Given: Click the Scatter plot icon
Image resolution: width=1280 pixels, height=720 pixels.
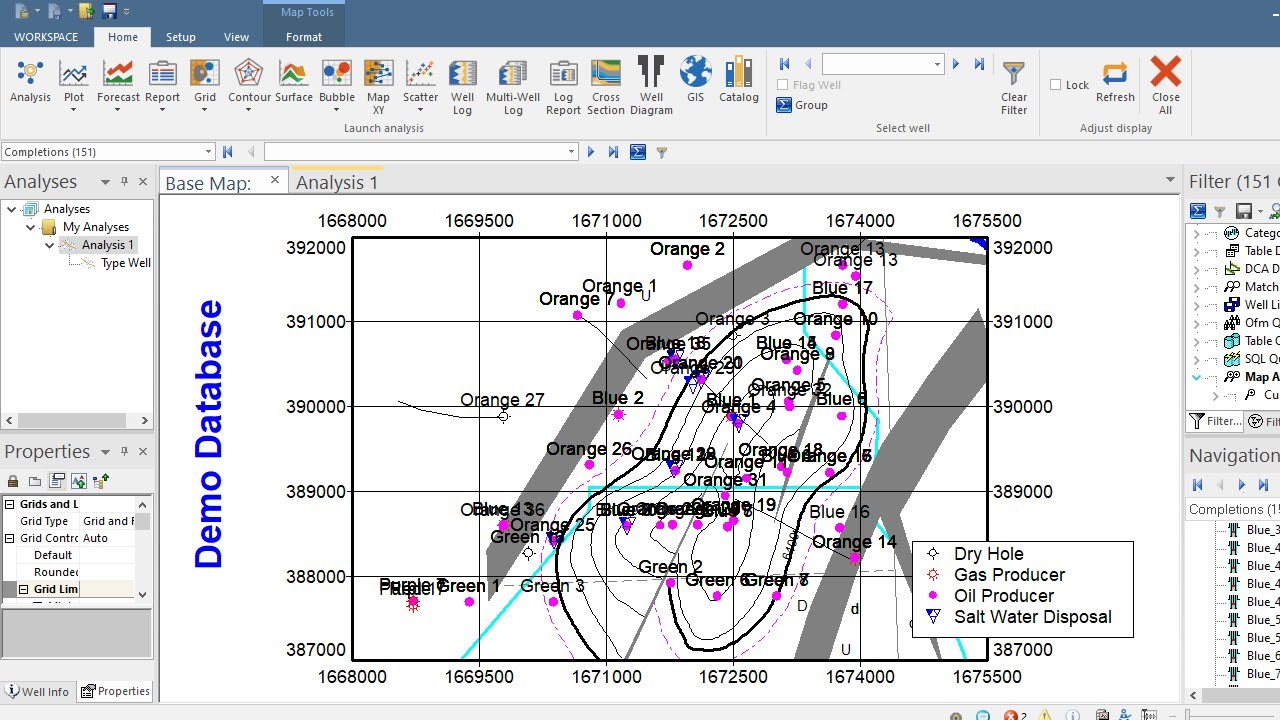Looking at the screenshot, I should coord(420,79).
